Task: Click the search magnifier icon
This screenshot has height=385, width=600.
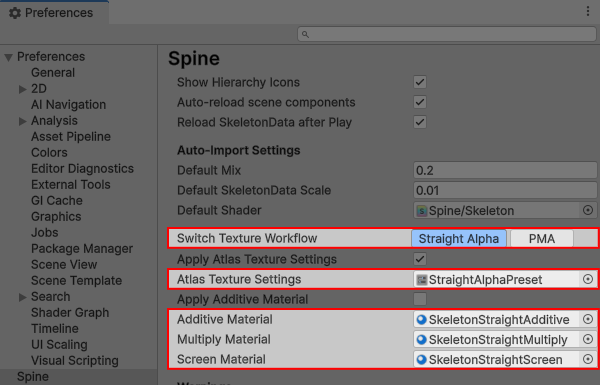Action: 305,34
